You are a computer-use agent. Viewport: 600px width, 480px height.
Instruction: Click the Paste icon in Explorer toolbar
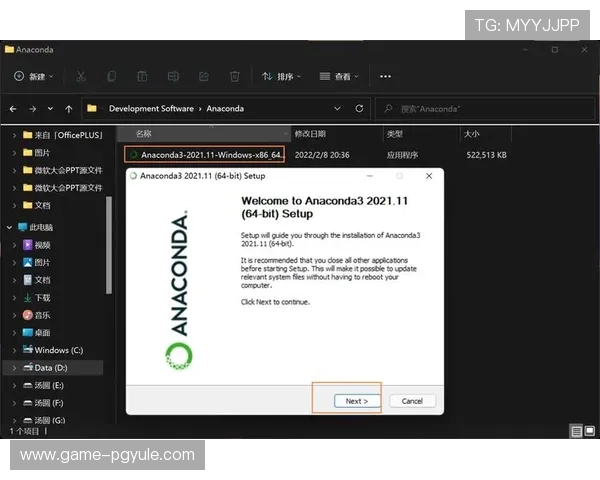[x=142, y=77]
